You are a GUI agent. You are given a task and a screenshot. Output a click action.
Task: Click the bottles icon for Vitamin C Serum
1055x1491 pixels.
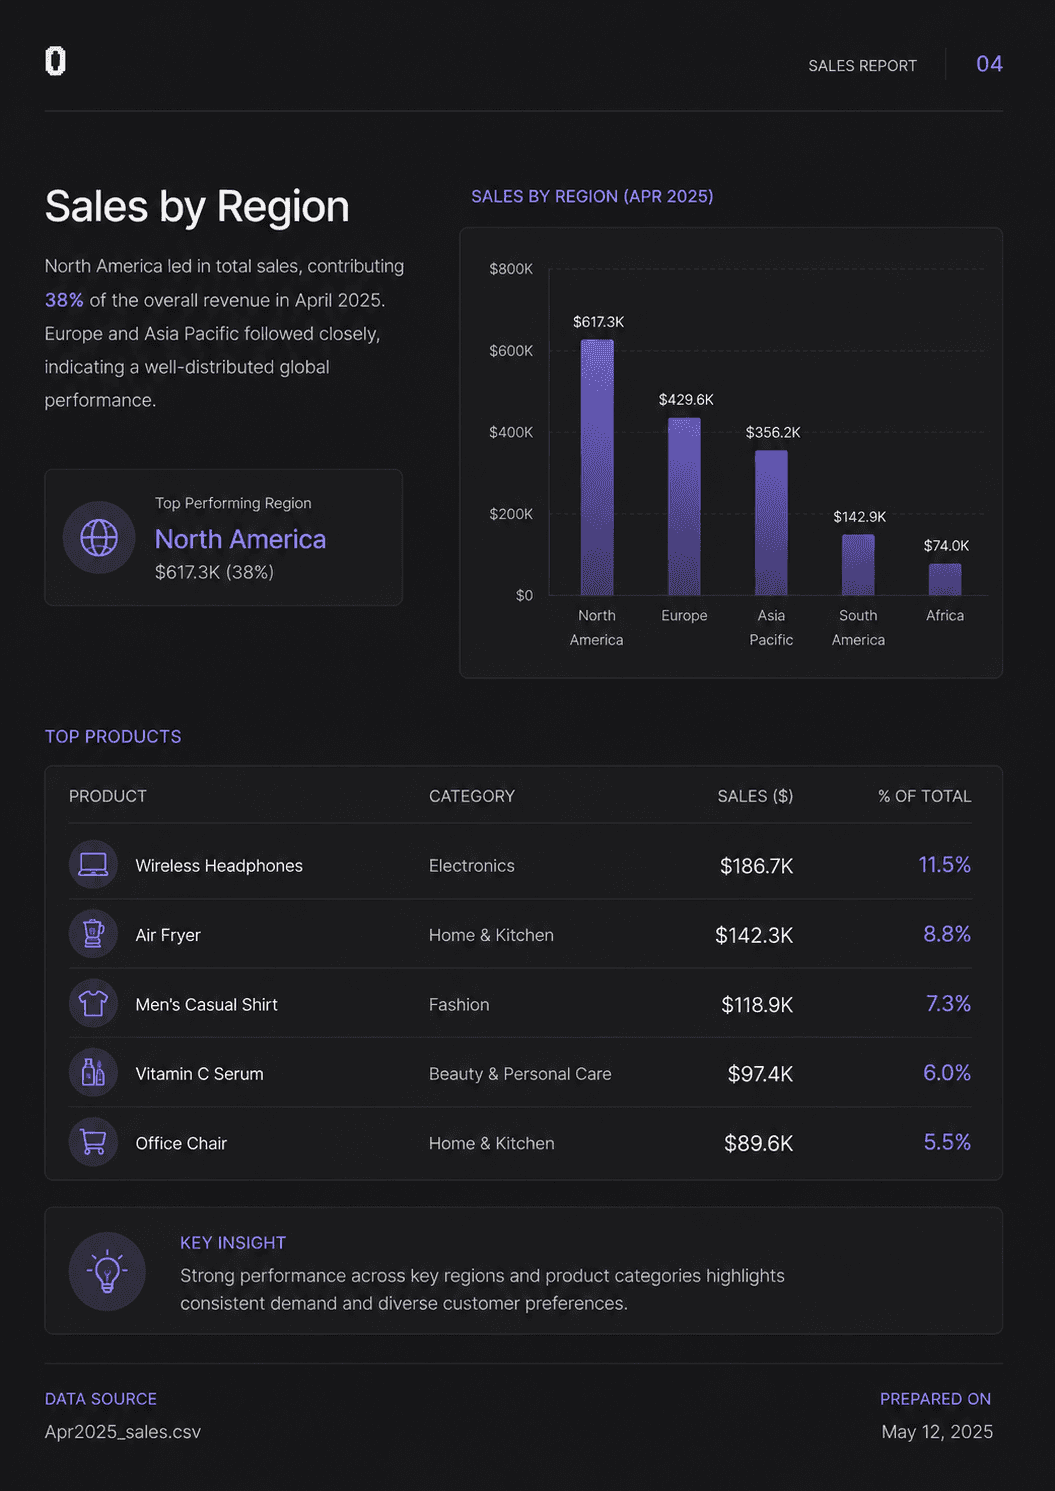(x=93, y=1072)
